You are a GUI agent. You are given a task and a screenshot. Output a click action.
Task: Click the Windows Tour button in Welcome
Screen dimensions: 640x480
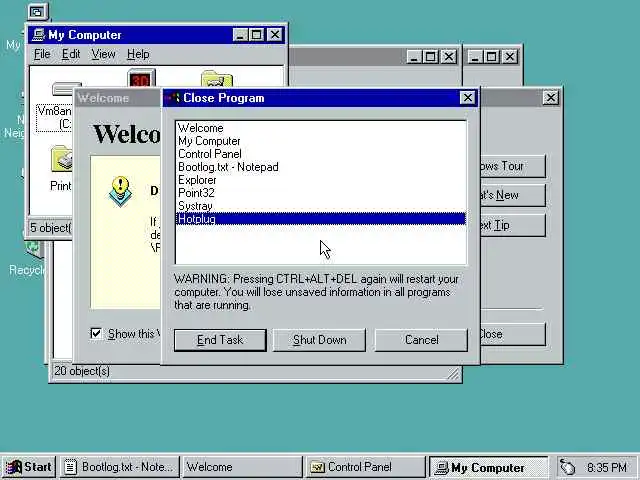click(513, 166)
